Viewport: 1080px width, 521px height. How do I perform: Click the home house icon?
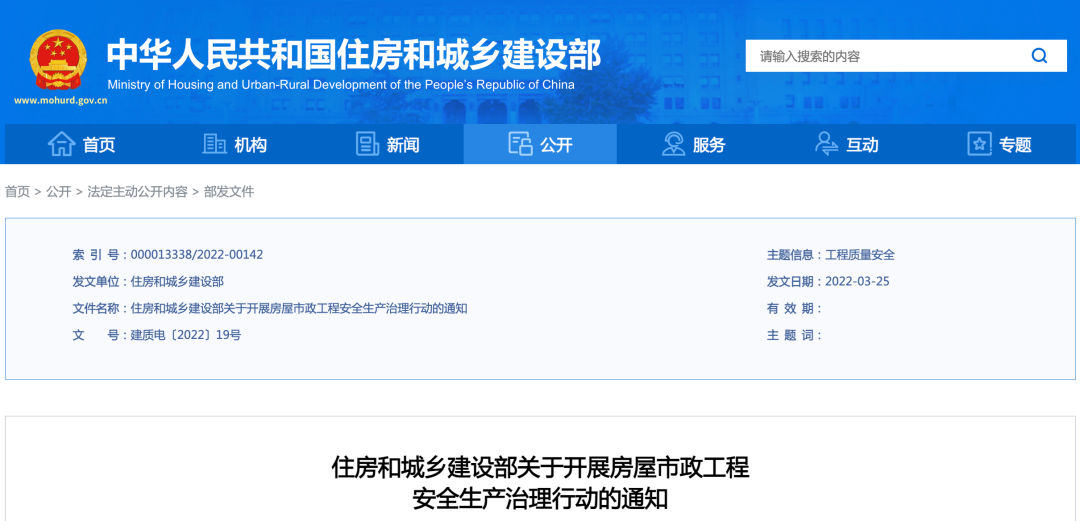coord(61,144)
